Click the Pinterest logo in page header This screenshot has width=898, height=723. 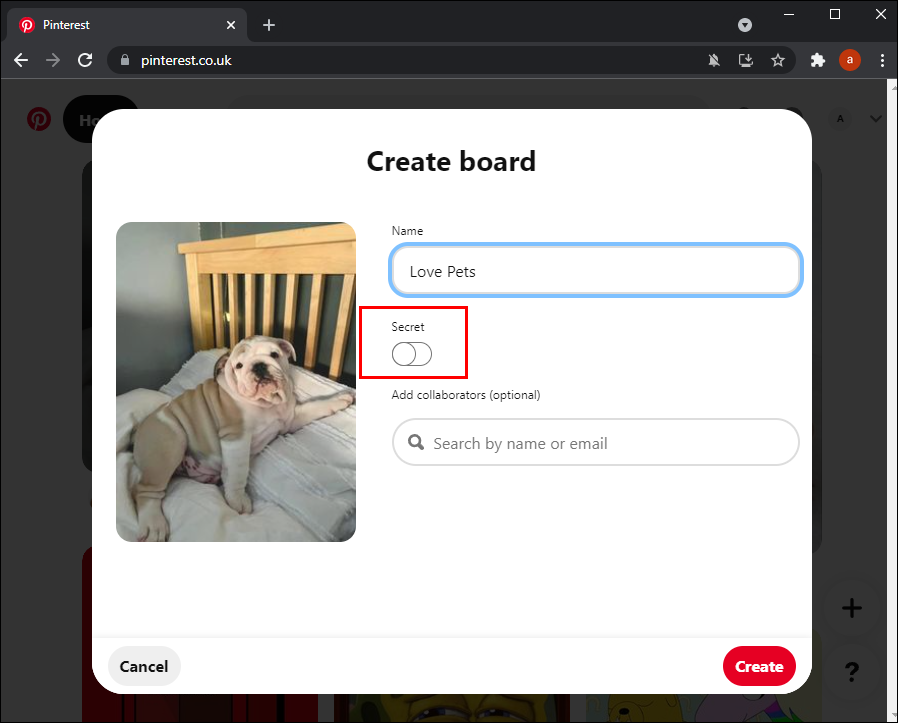39,119
